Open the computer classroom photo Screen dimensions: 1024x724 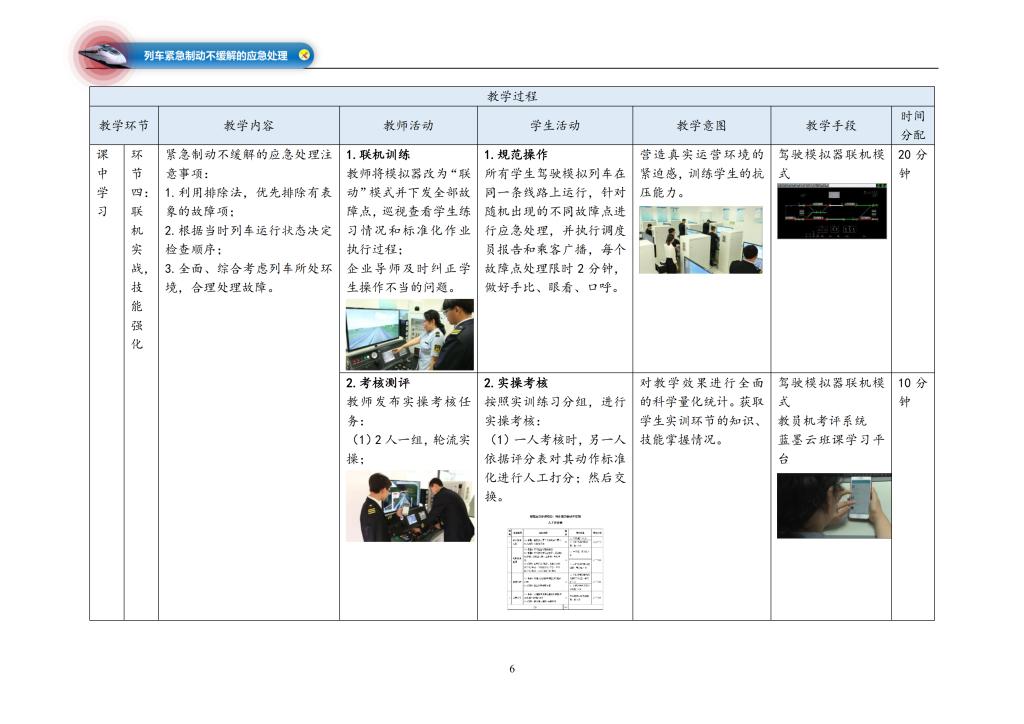click(x=700, y=240)
